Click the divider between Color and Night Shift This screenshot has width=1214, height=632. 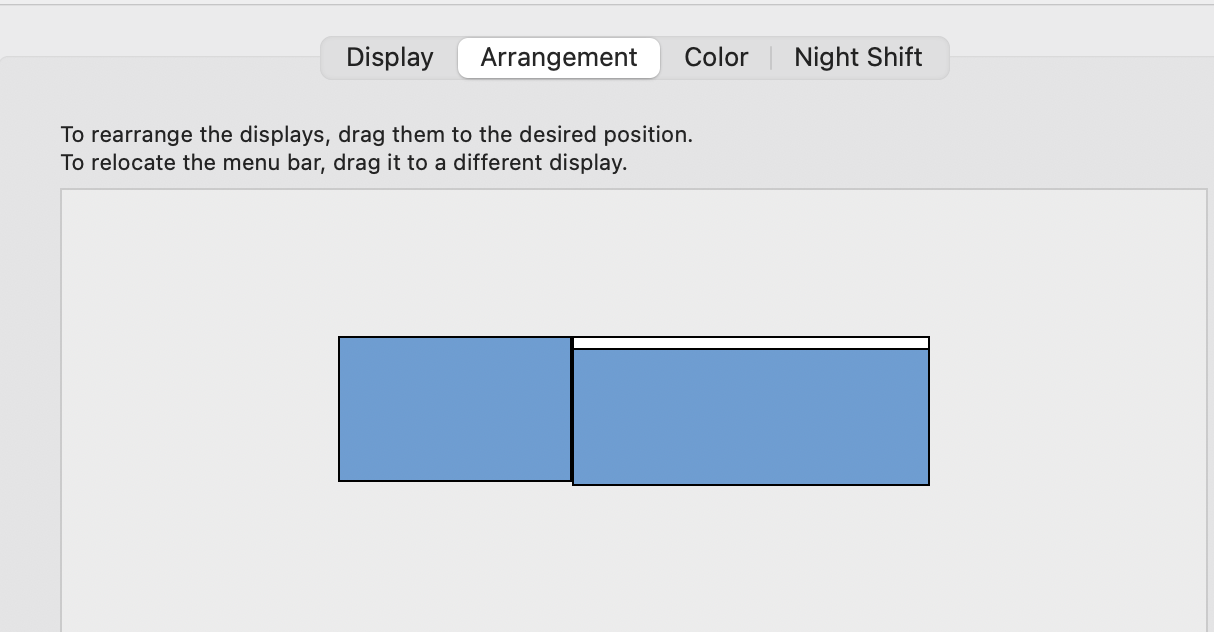pyautogui.click(x=771, y=58)
